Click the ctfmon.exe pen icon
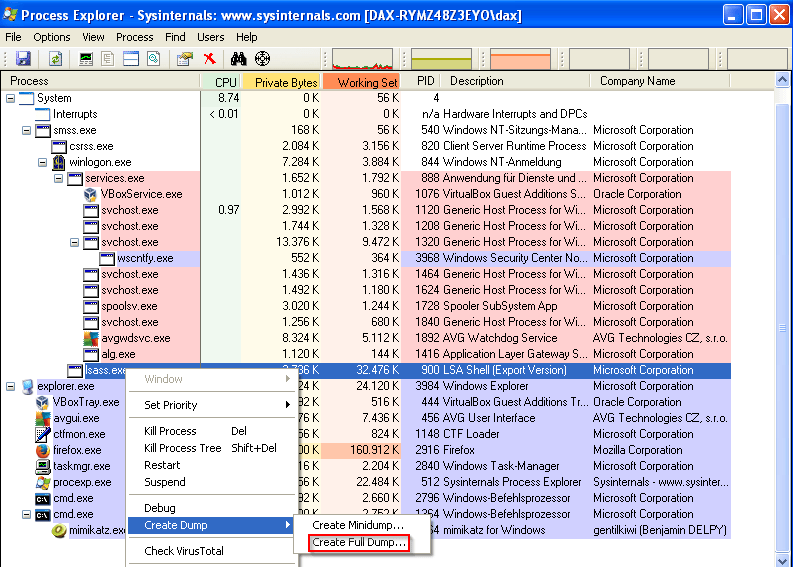Viewport: 793px width, 567px height. coord(43,434)
